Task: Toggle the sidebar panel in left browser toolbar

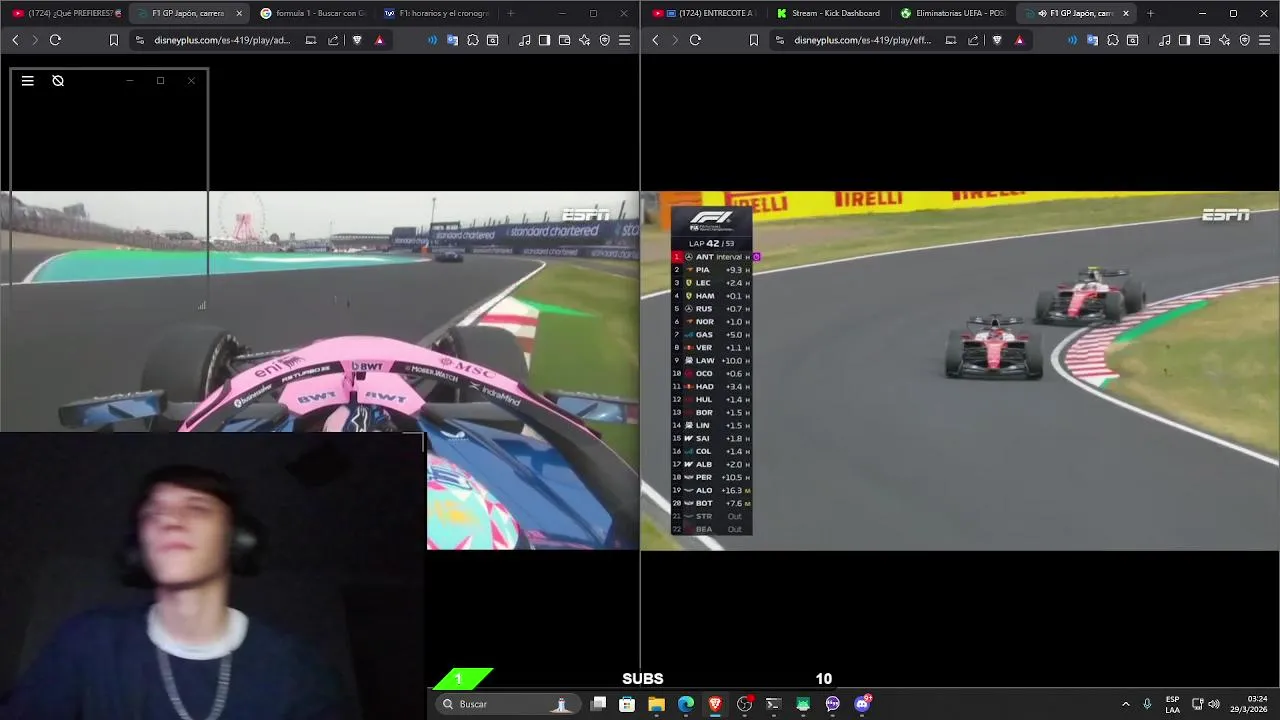Action: coord(544,40)
